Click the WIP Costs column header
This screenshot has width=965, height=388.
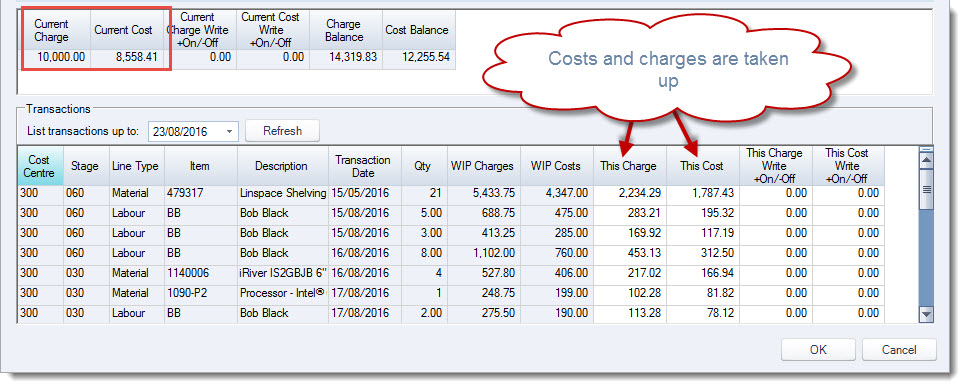point(557,166)
